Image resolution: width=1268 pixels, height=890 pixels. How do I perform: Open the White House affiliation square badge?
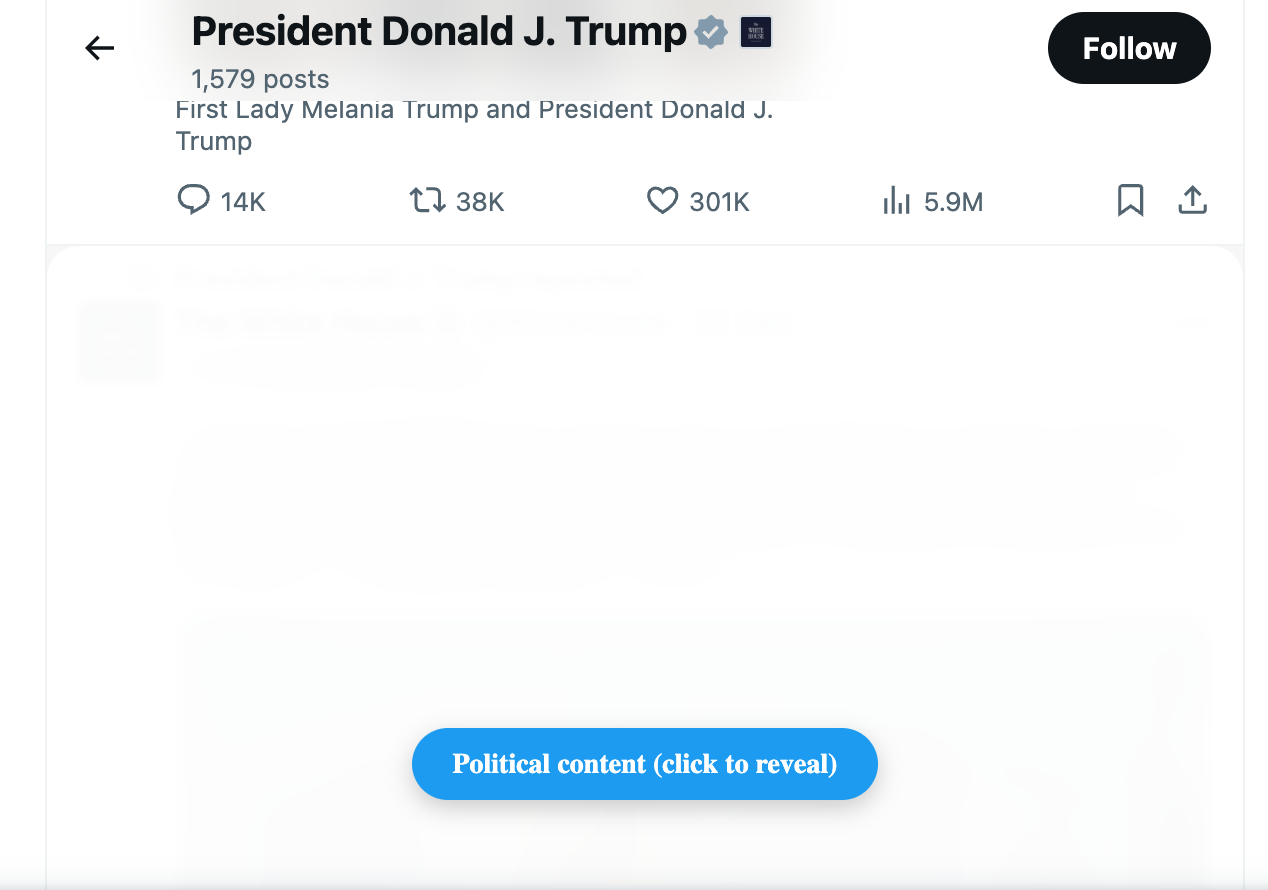(x=756, y=32)
